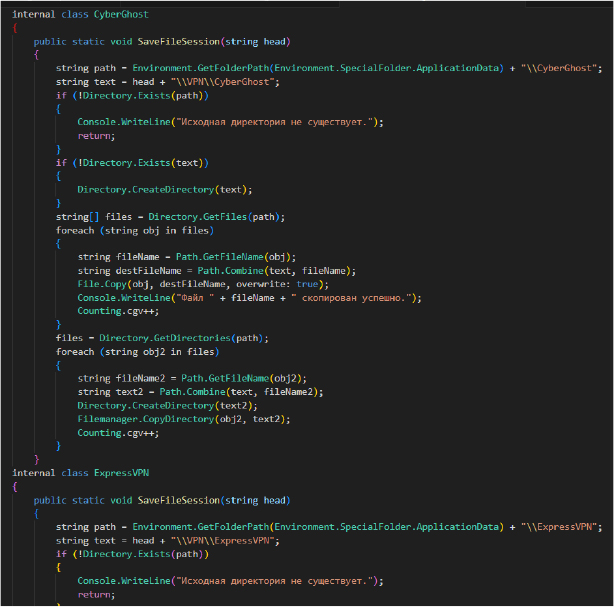Click the foreach (string obj2 in files) line
The height and width of the screenshot is (607, 614).
tap(138, 352)
